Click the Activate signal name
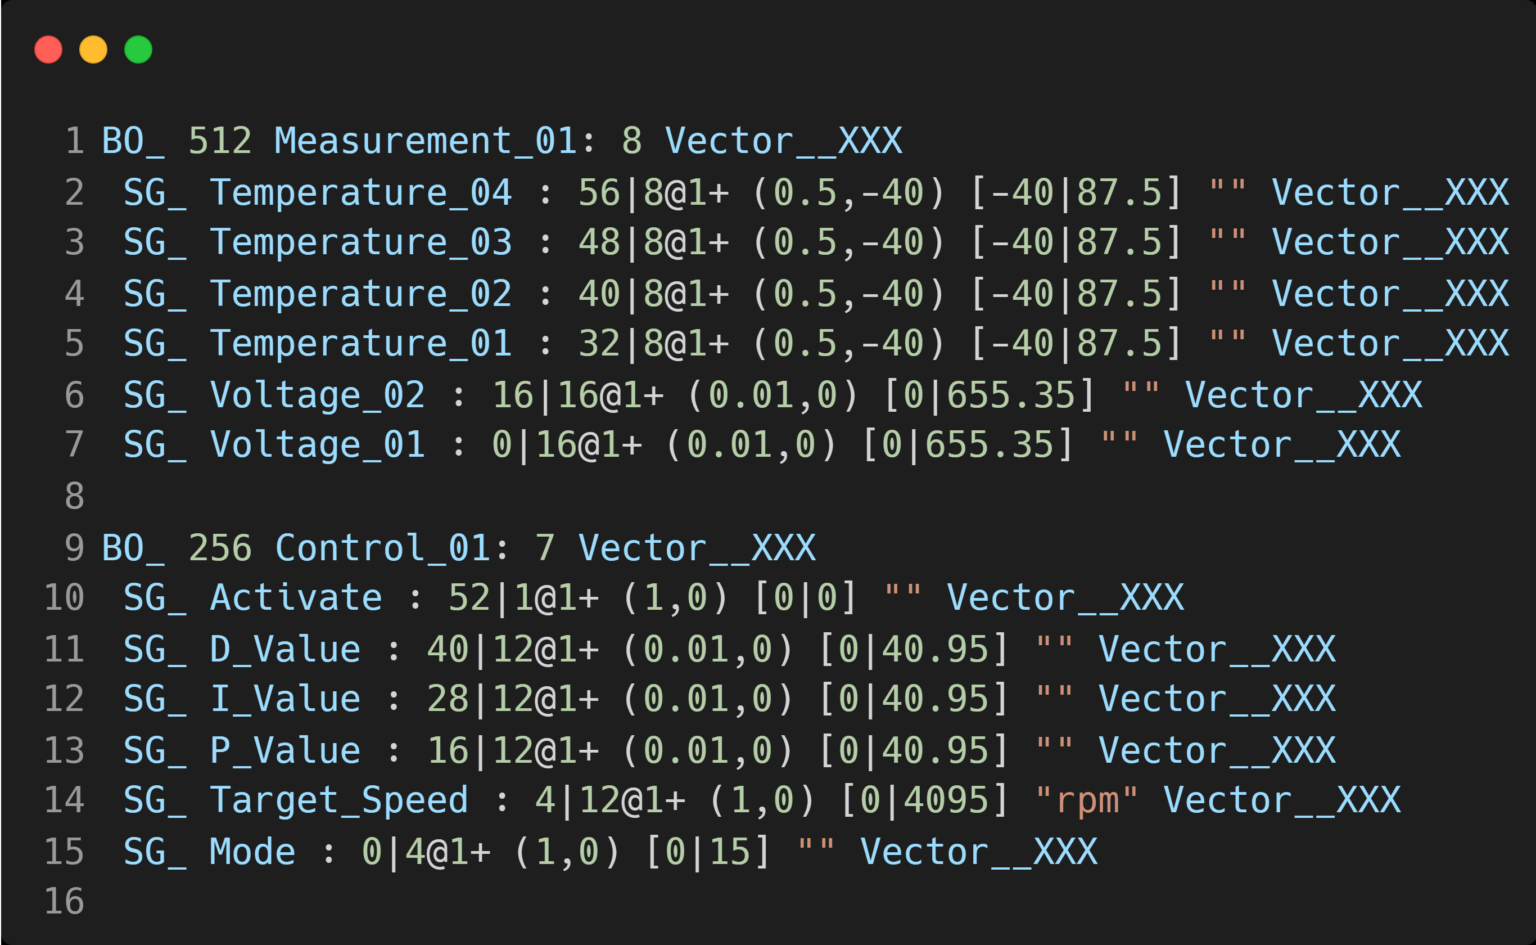The image size is (1536, 945). click(x=295, y=598)
